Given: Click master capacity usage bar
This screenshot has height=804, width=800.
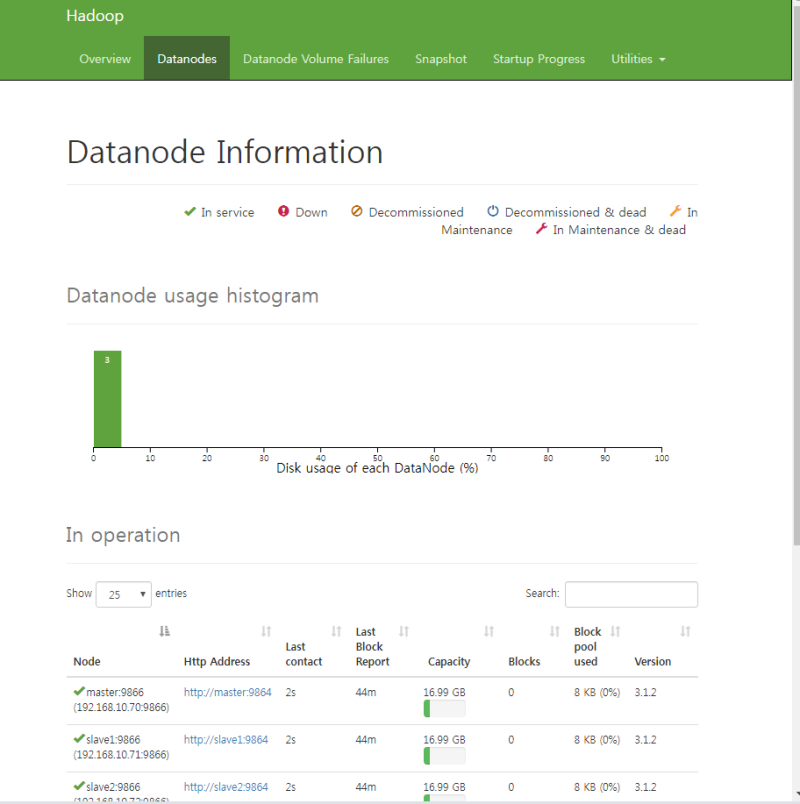Looking at the screenshot, I should tap(445, 709).
